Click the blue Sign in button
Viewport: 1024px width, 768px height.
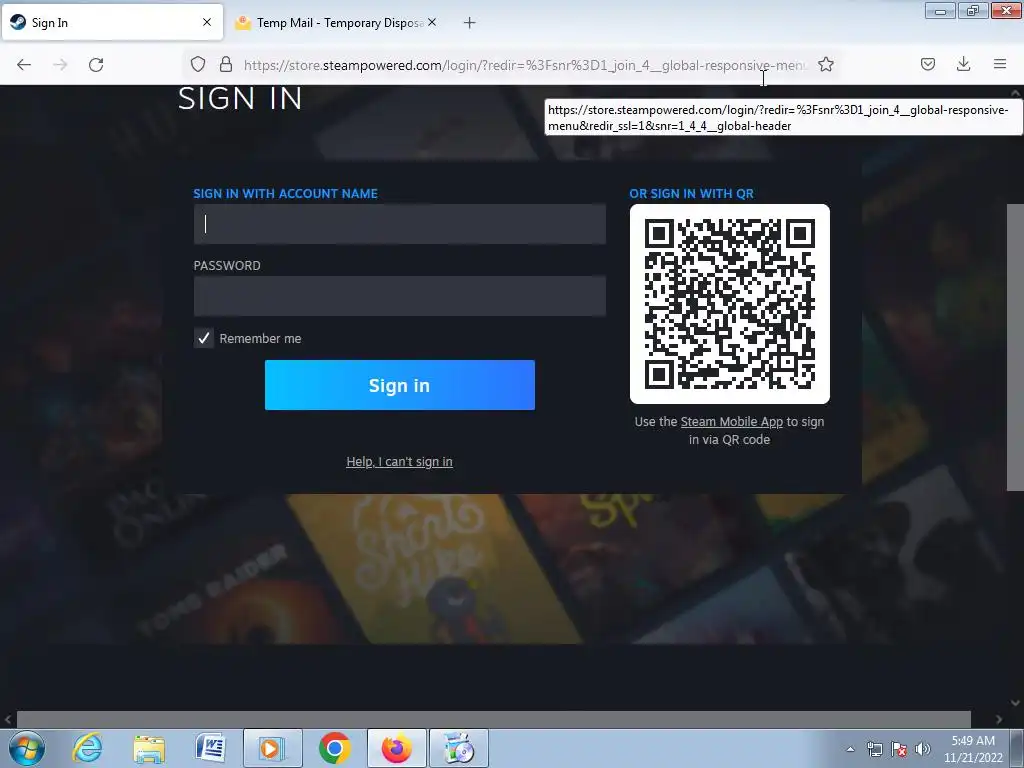[400, 385]
